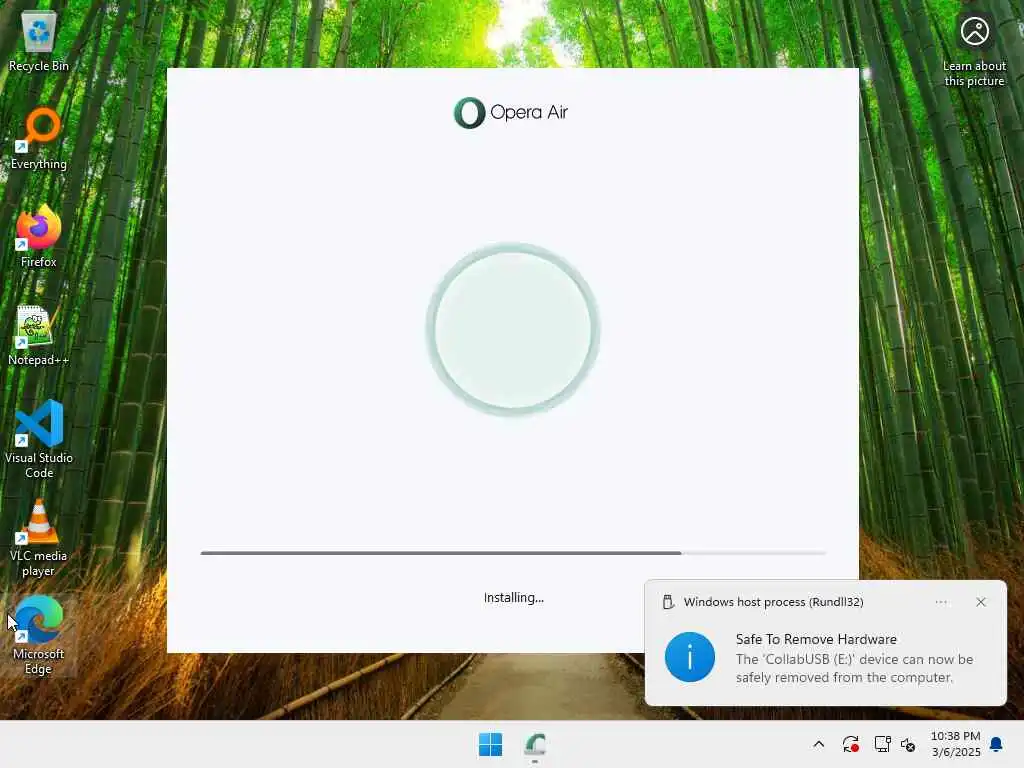
Task: Click the Opera Air installer taskbar icon
Action: click(535, 744)
